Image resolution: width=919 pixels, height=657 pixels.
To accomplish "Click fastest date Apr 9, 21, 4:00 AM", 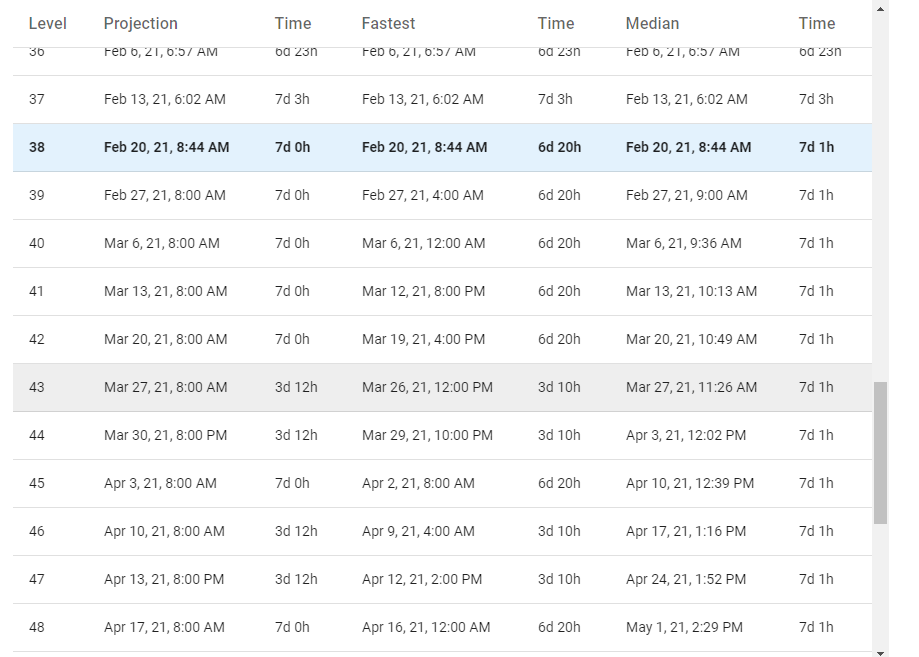I will click(x=419, y=531).
